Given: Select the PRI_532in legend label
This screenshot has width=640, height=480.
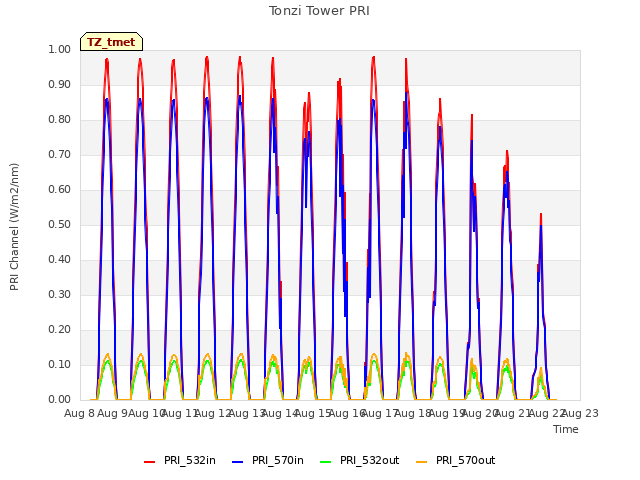Looking at the screenshot, I should pos(189,460).
